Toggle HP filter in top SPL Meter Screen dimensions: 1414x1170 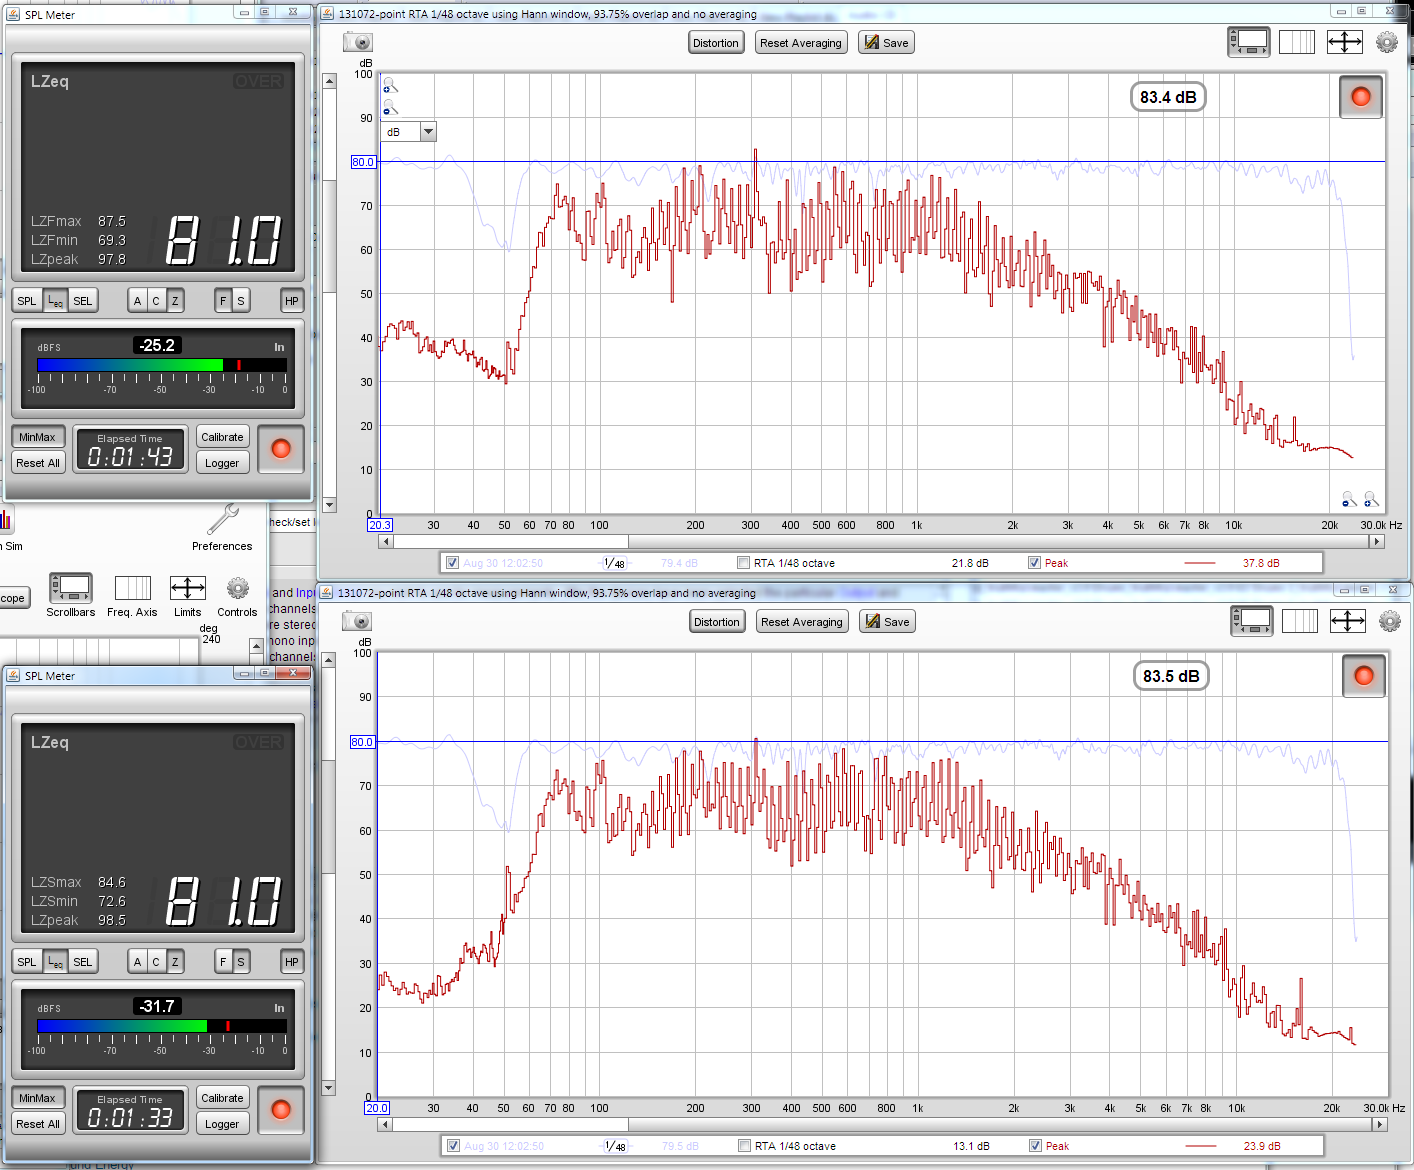[292, 301]
